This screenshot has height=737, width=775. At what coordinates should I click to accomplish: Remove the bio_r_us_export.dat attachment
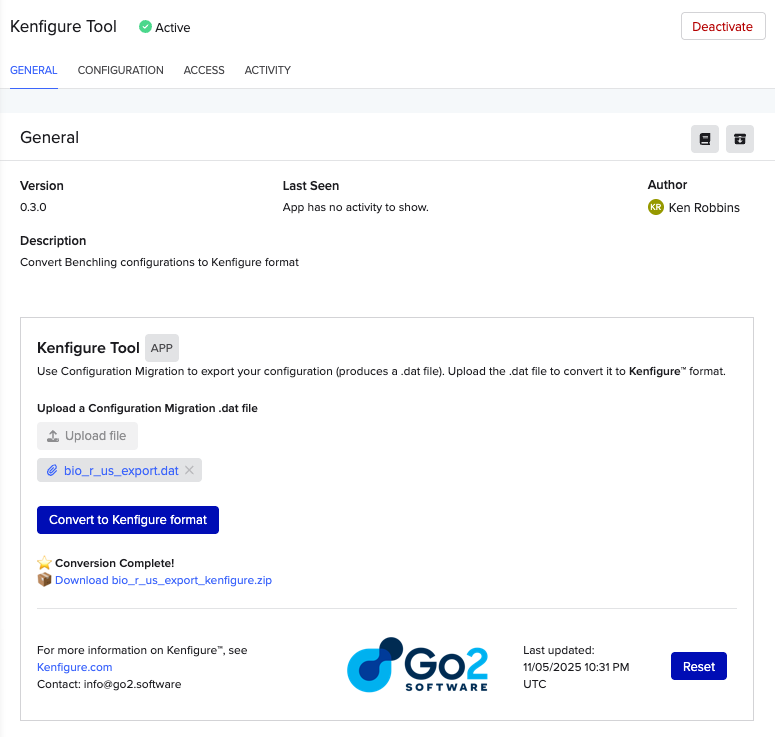click(190, 470)
